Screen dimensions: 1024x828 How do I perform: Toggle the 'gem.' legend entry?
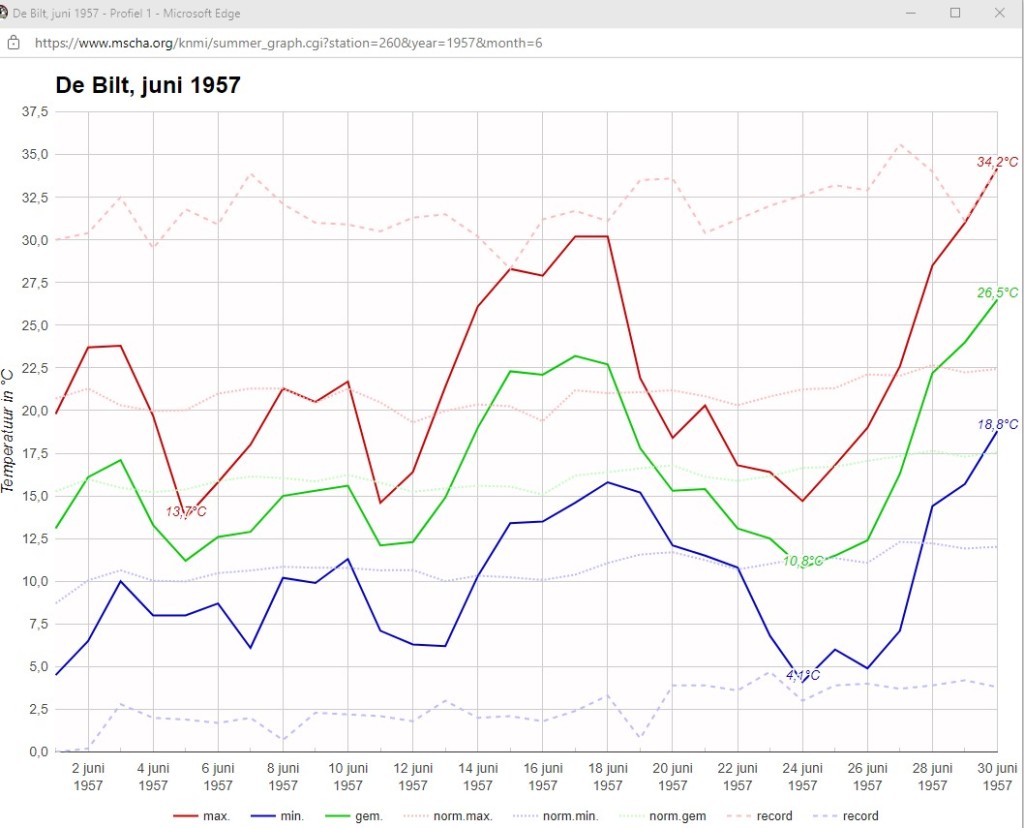(353, 816)
